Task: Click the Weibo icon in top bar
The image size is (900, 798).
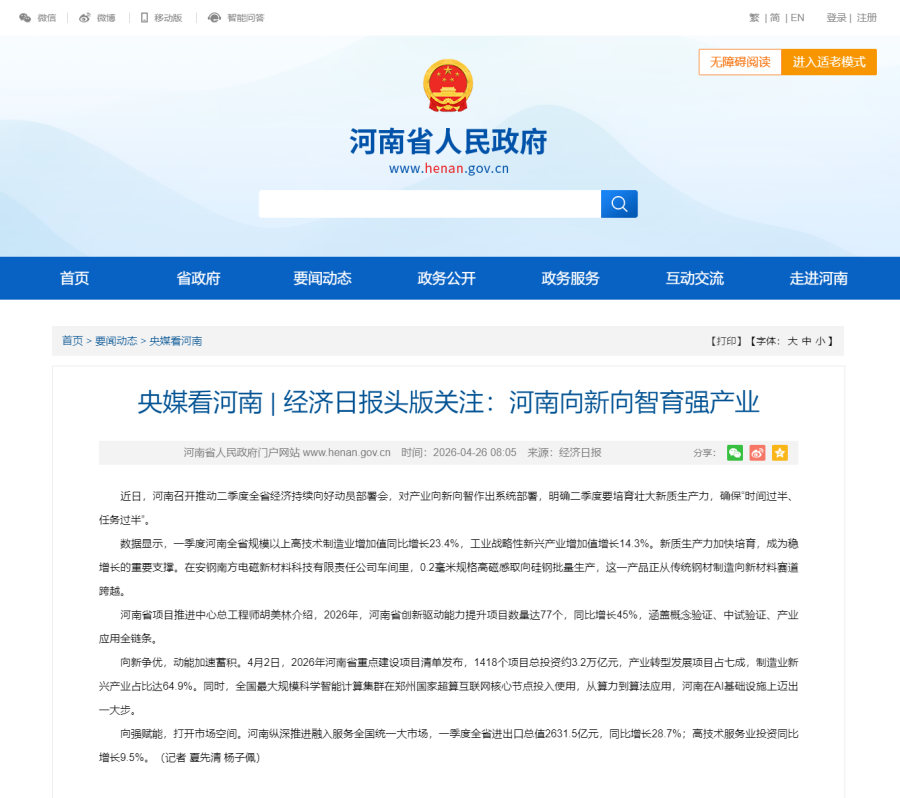Action: coord(85,18)
